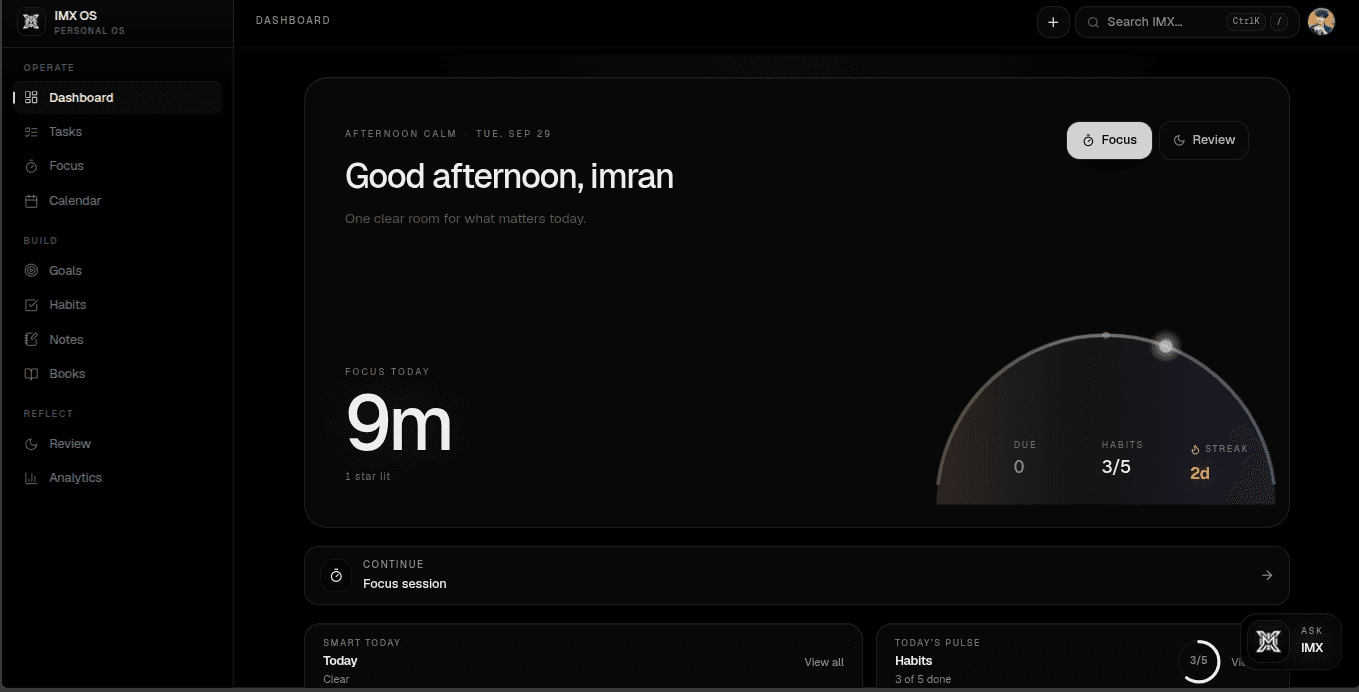
Task: Open Analytics label in sidebar
Action: (x=75, y=478)
